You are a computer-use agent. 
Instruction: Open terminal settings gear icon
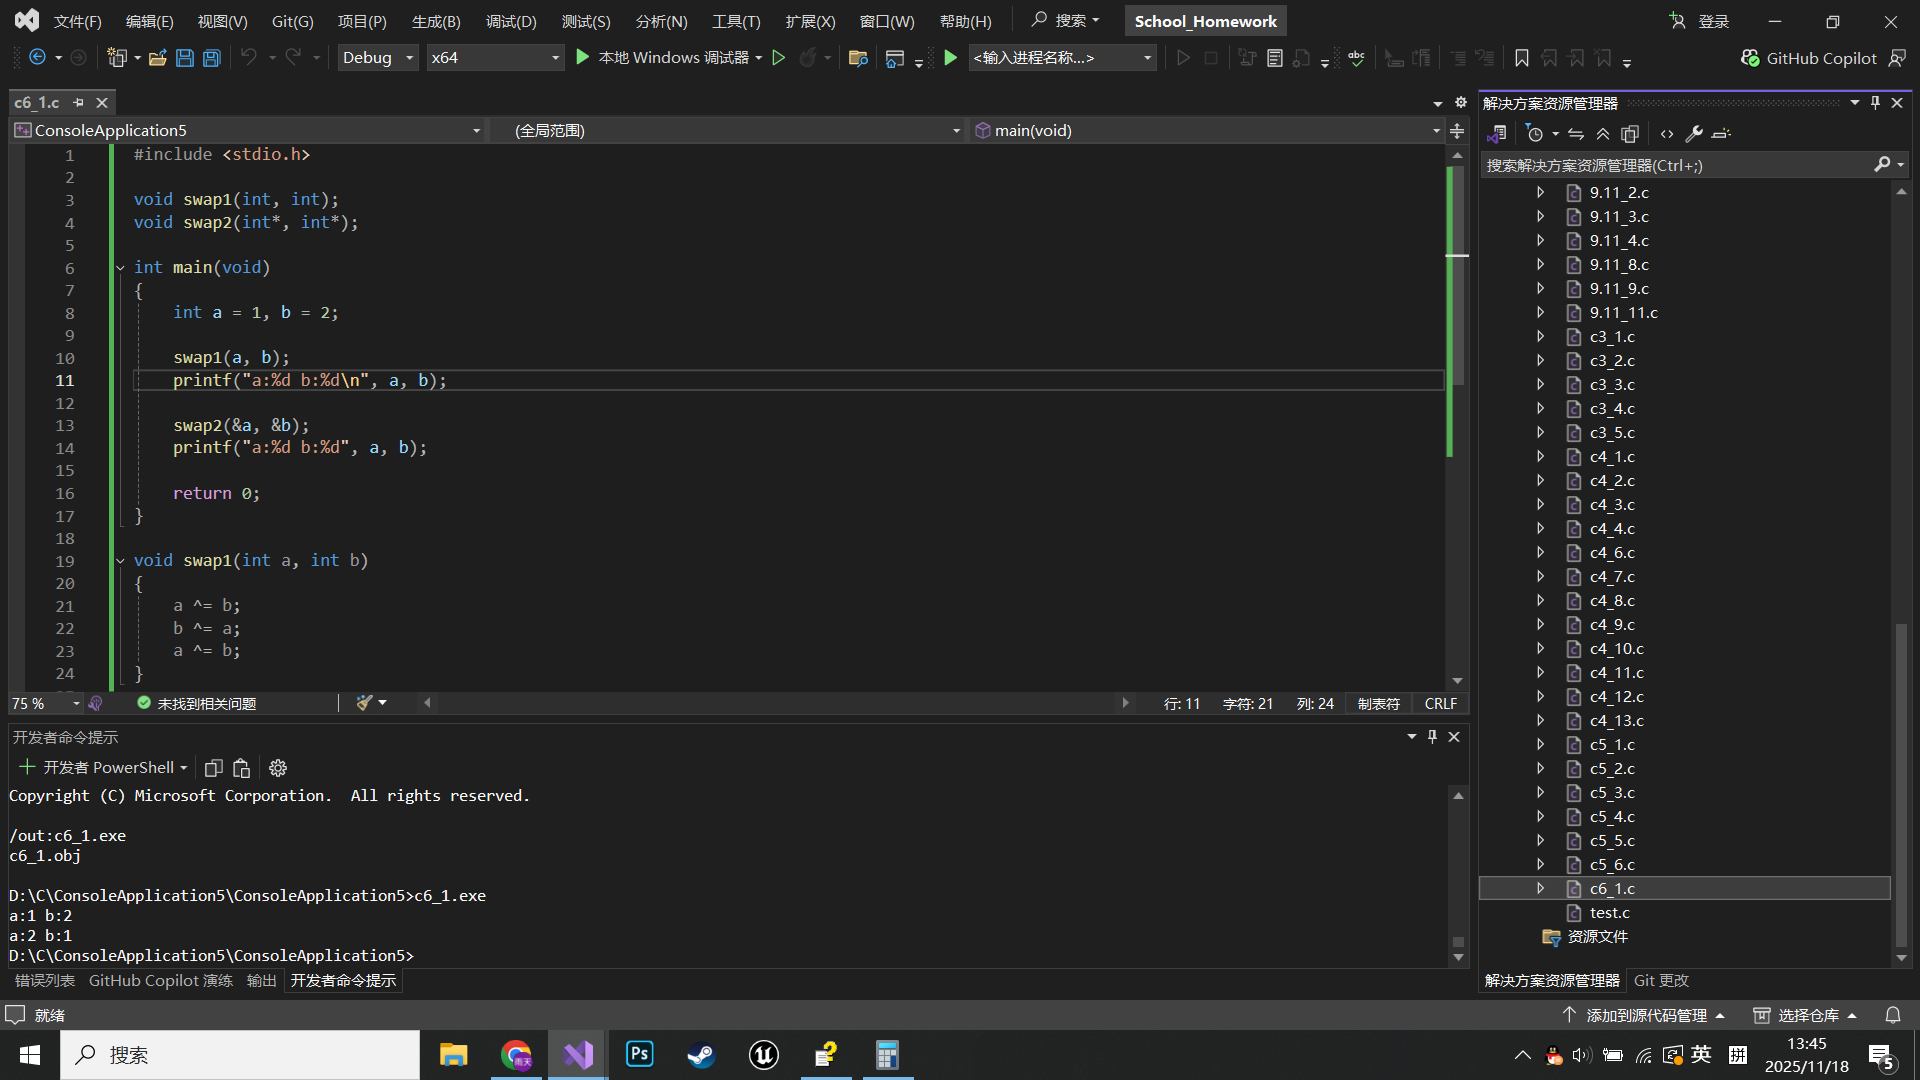(278, 768)
